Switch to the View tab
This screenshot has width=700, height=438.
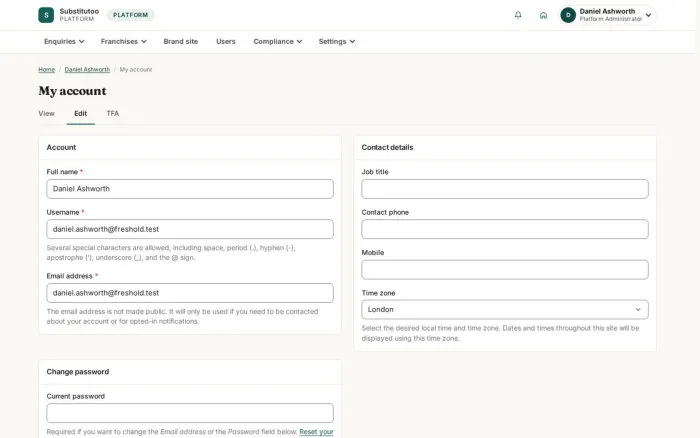click(46, 113)
